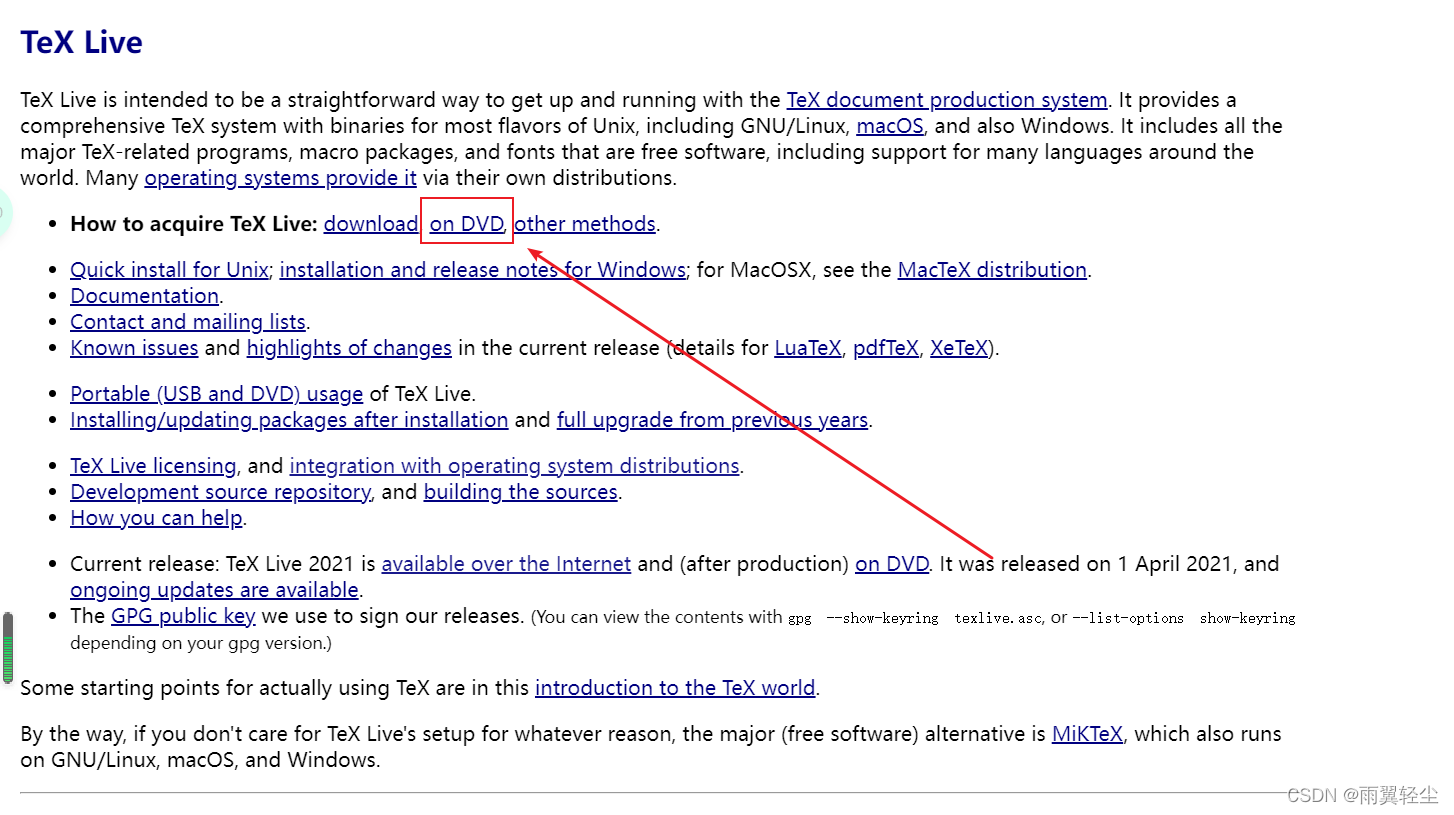The width and height of the screenshot is (1454, 815).
Task: Click on DVD link in Current release line
Action: [892, 564]
